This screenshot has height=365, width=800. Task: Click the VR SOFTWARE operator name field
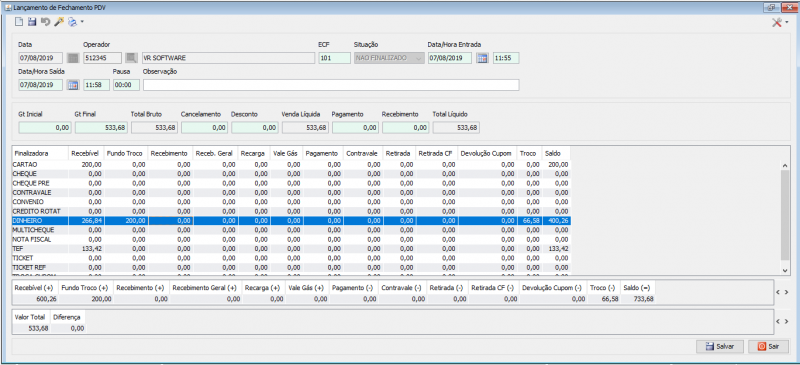pyautogui.click(x=228, y=58)
